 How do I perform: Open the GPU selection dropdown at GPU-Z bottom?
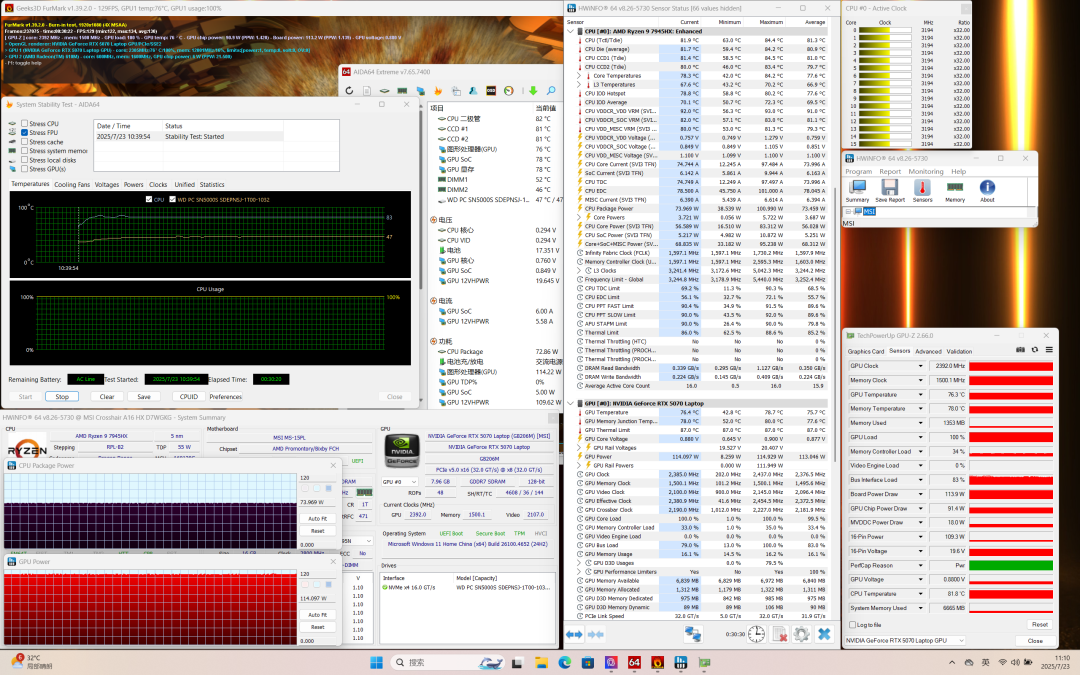click(905, 641)
